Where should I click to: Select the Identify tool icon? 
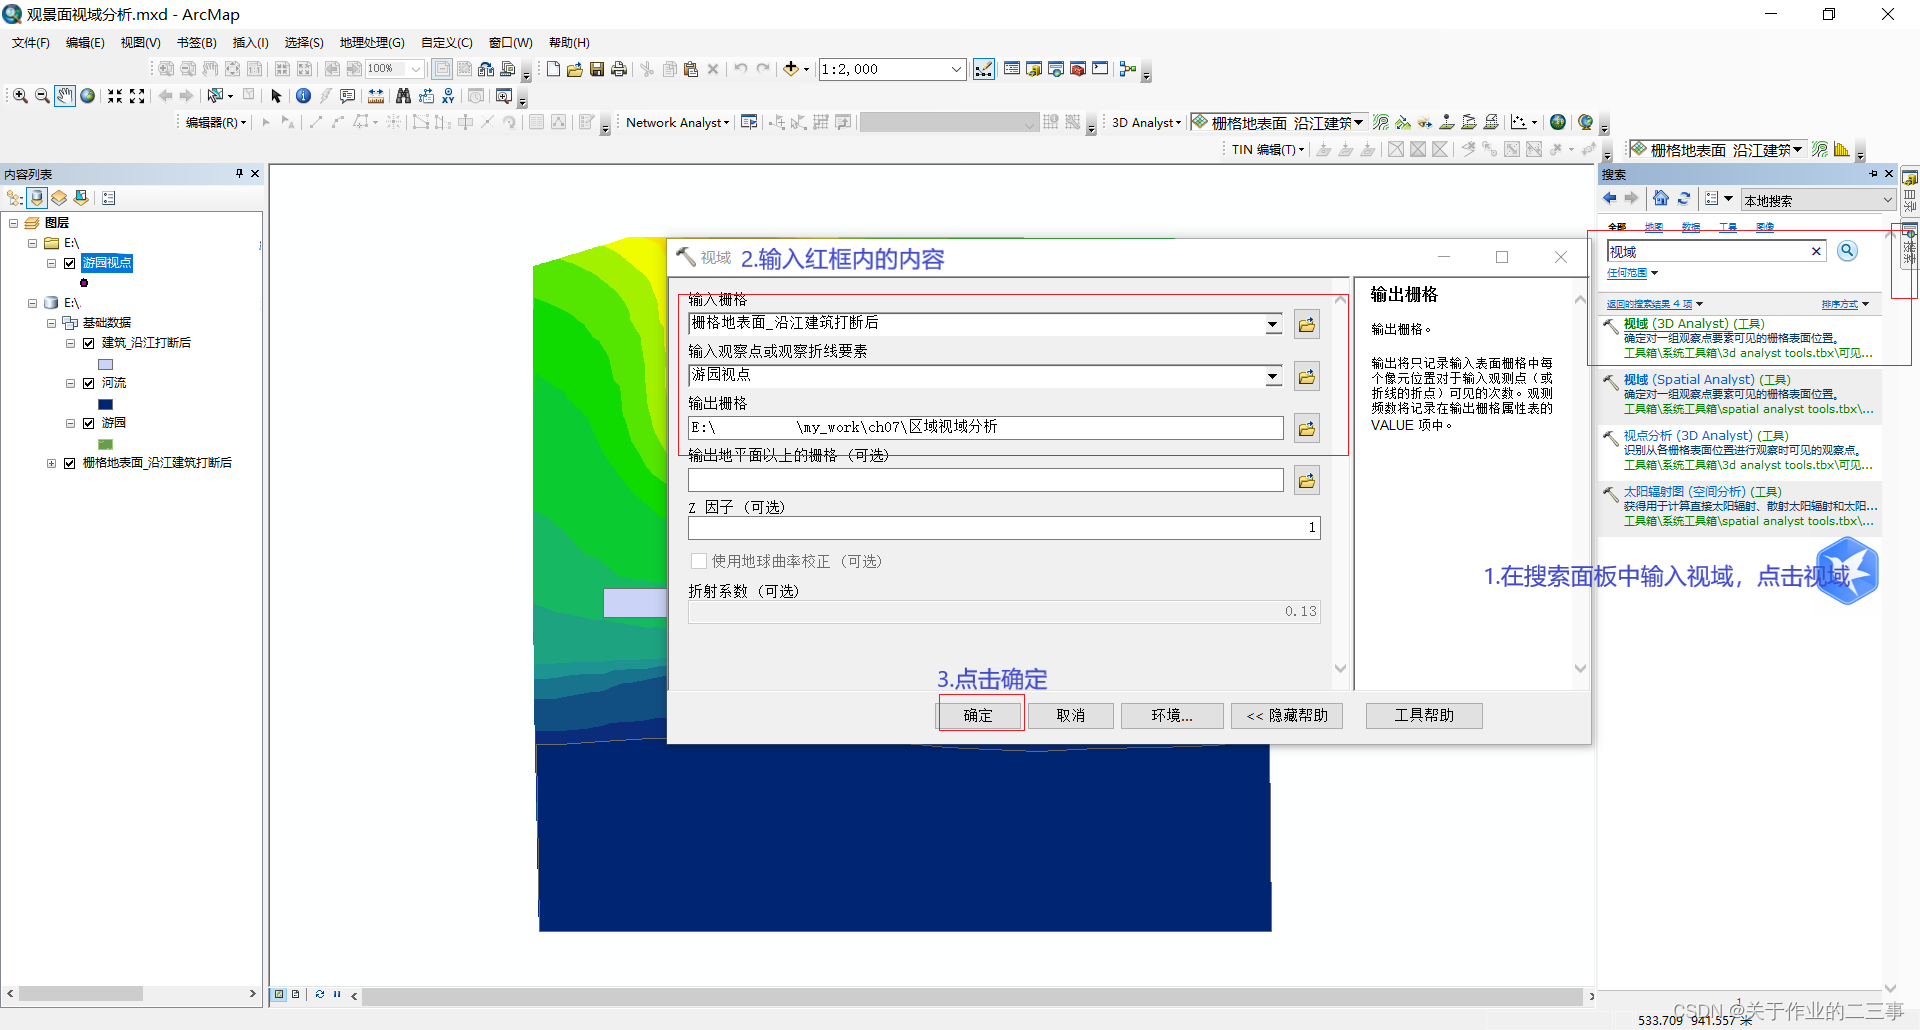[303, 96]
